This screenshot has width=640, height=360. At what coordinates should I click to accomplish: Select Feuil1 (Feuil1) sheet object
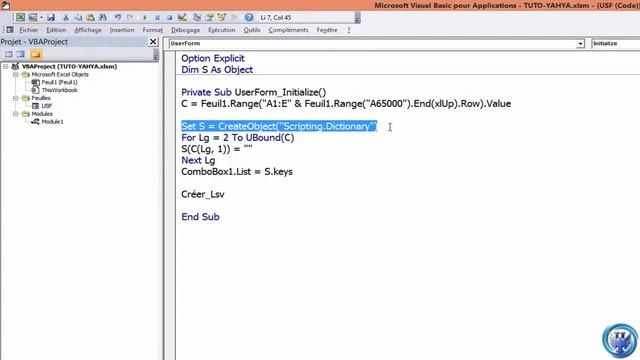click(59, 82)
